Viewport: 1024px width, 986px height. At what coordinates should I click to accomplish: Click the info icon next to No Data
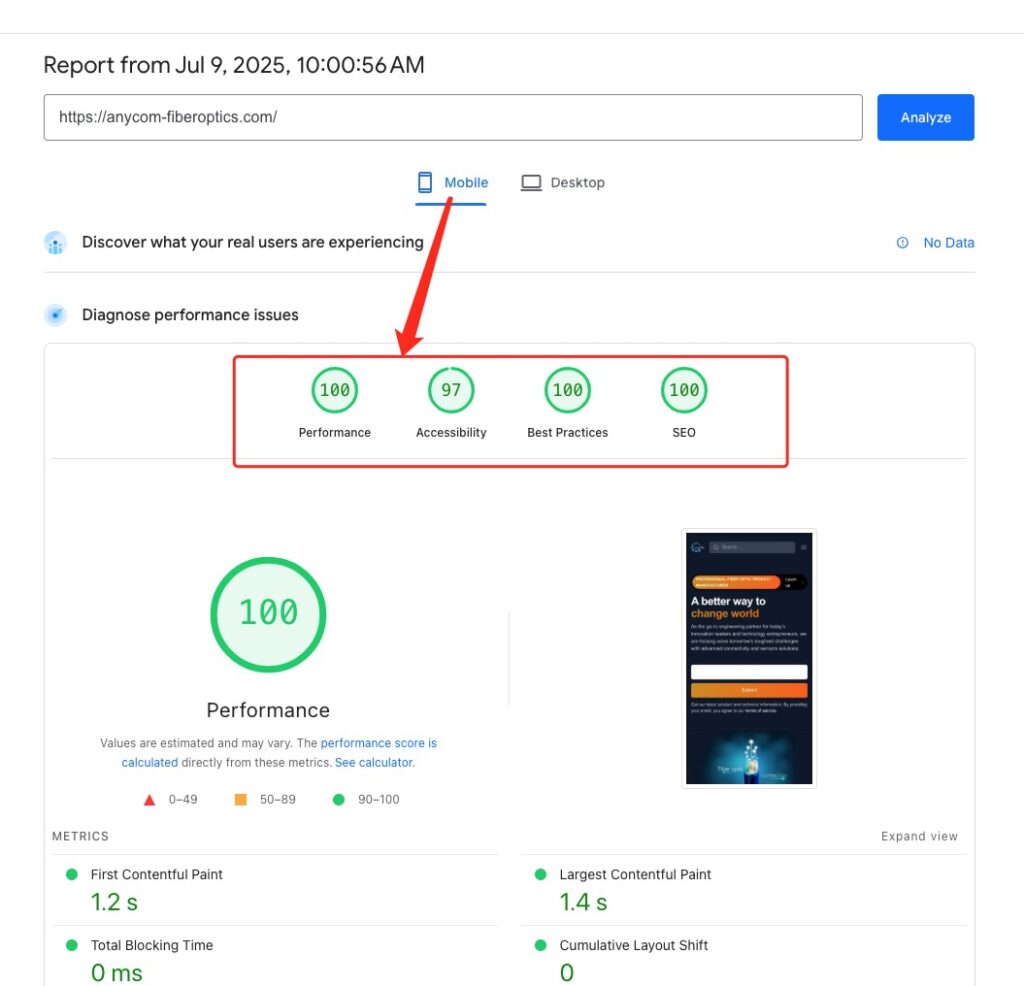pyautogui.click(x=902, y=242)
